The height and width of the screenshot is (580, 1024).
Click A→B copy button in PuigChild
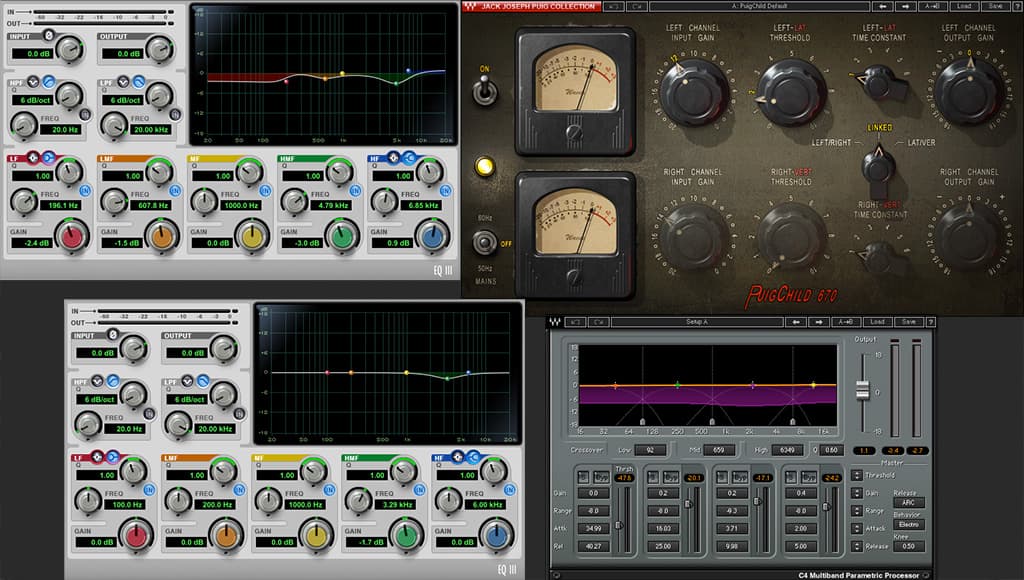pyautogui.click(x=931, y=6)
